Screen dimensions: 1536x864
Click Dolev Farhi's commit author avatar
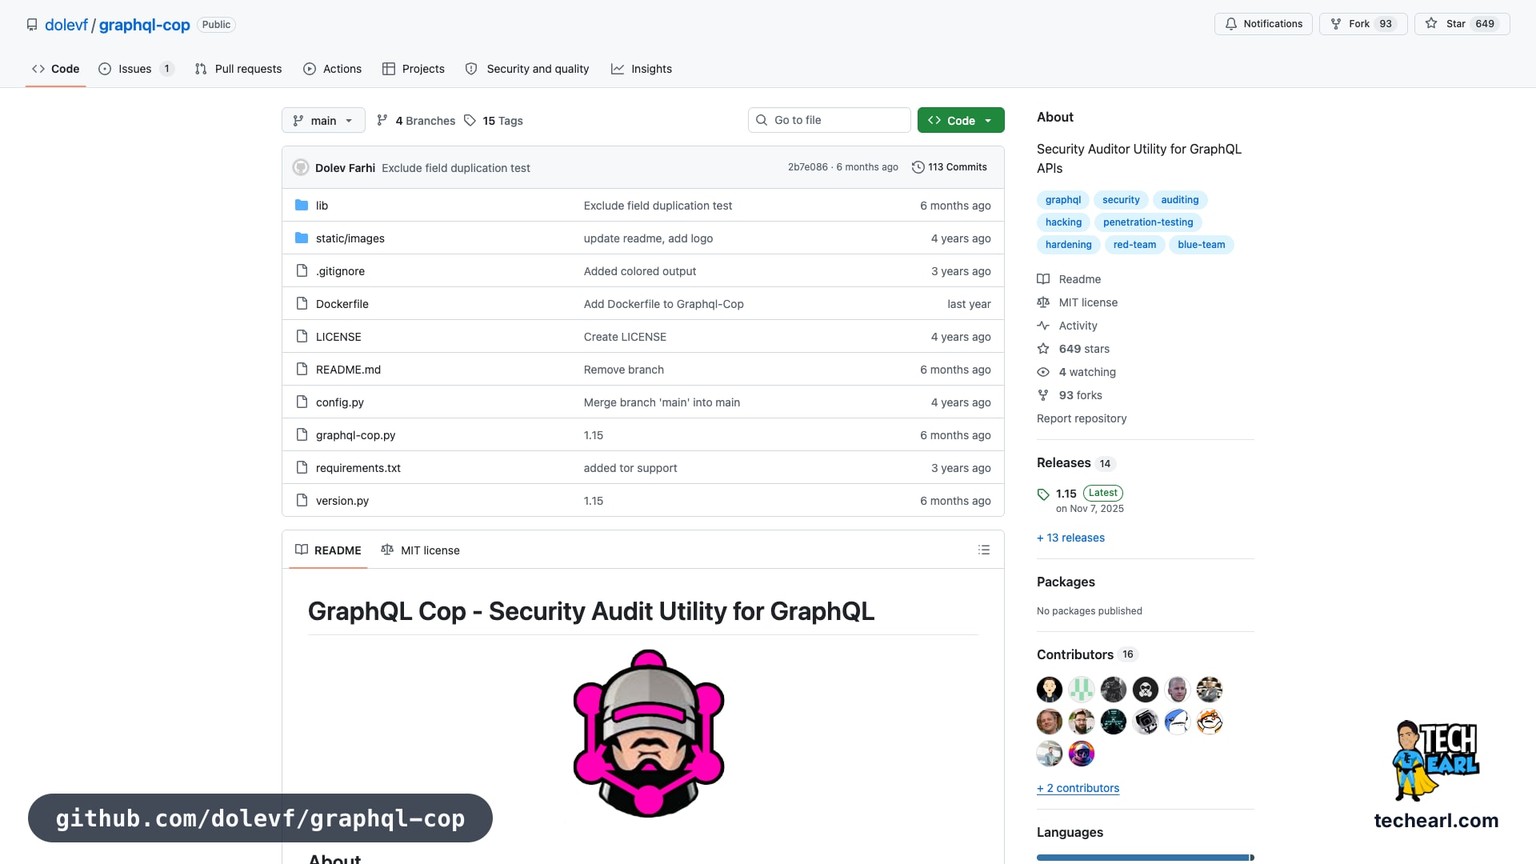pyautogui.click(x=301, y=168)
